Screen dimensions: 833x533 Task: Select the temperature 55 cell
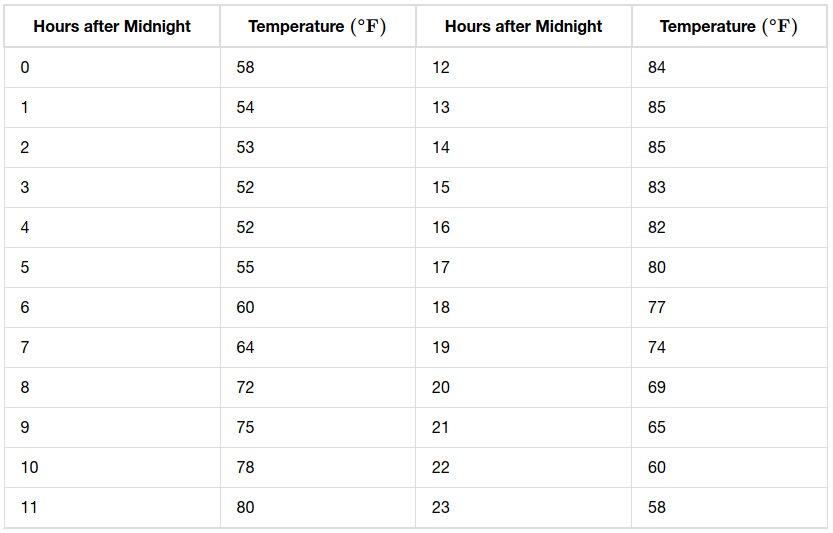pos(318,267)
